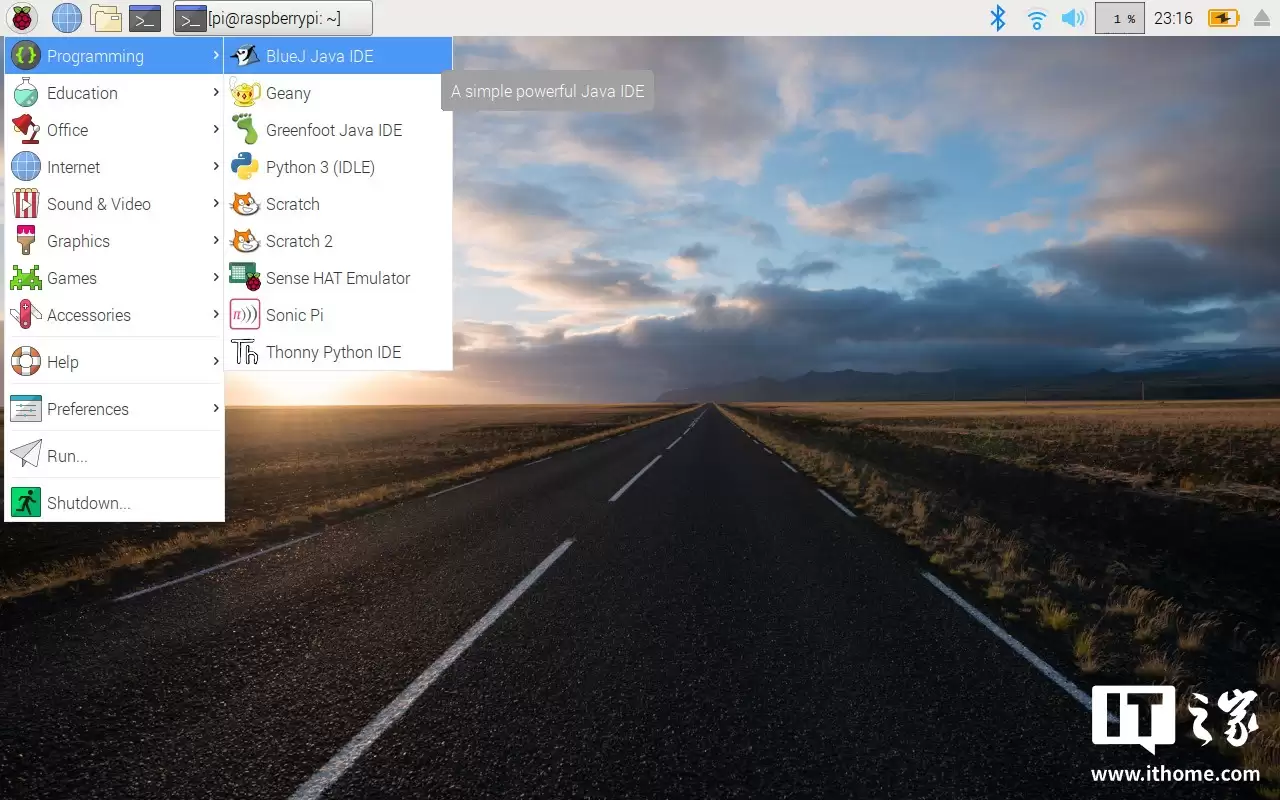The width and height of the screenshot is (1280, 800).
Task: Click Shutdown... in the menu
Action: tap(90, 503)
